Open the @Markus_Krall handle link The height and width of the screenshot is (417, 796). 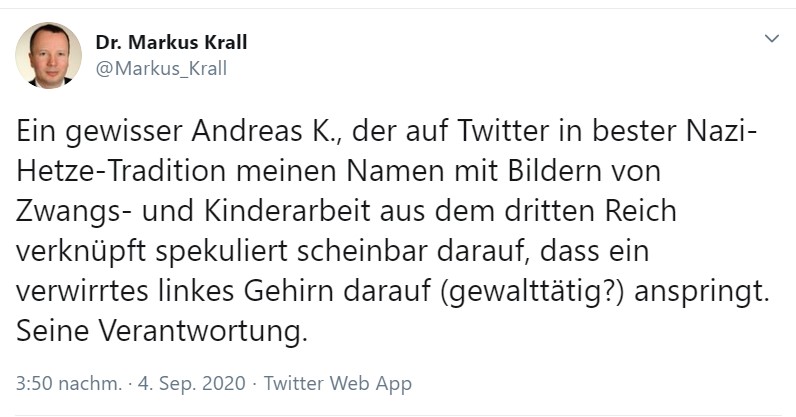161,68
